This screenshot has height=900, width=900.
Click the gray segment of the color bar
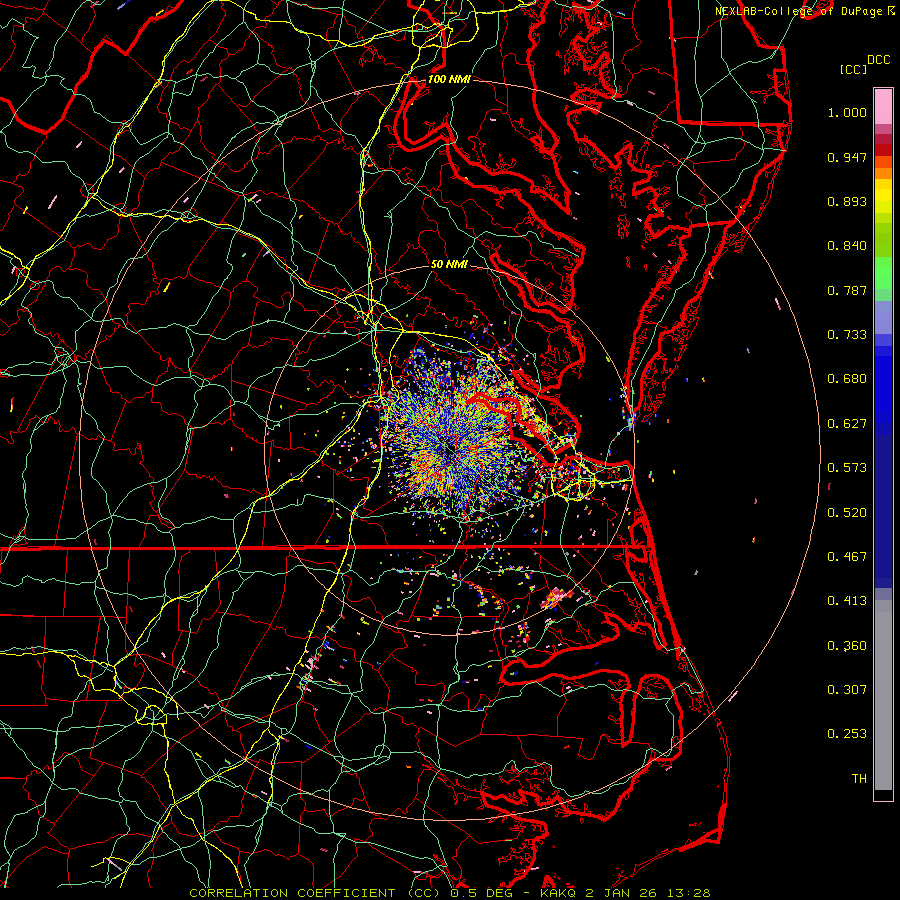point(883,695)
